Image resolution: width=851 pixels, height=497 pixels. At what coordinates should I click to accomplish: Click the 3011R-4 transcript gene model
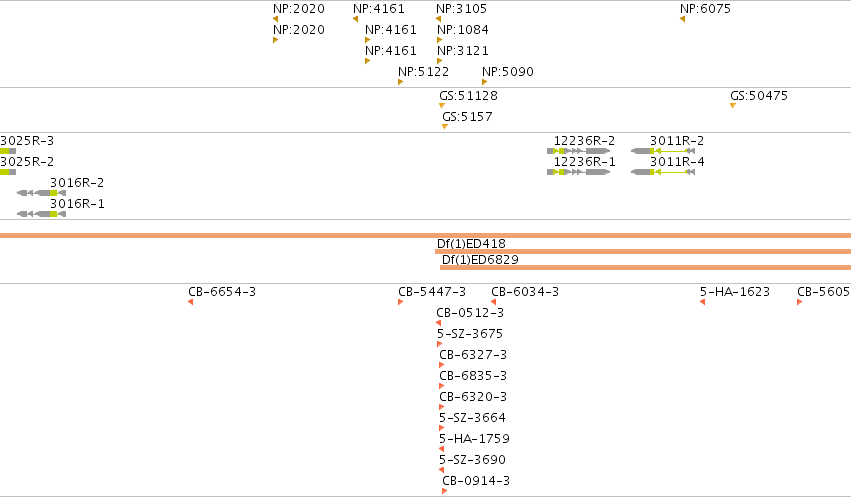[x=663, y=172]
